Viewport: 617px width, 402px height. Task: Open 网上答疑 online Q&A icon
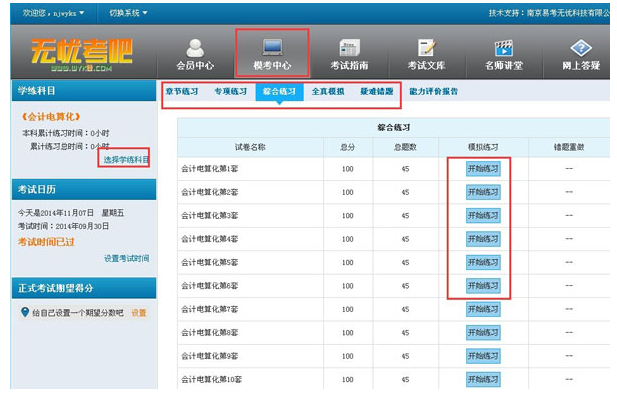click(x=580, y=47)
